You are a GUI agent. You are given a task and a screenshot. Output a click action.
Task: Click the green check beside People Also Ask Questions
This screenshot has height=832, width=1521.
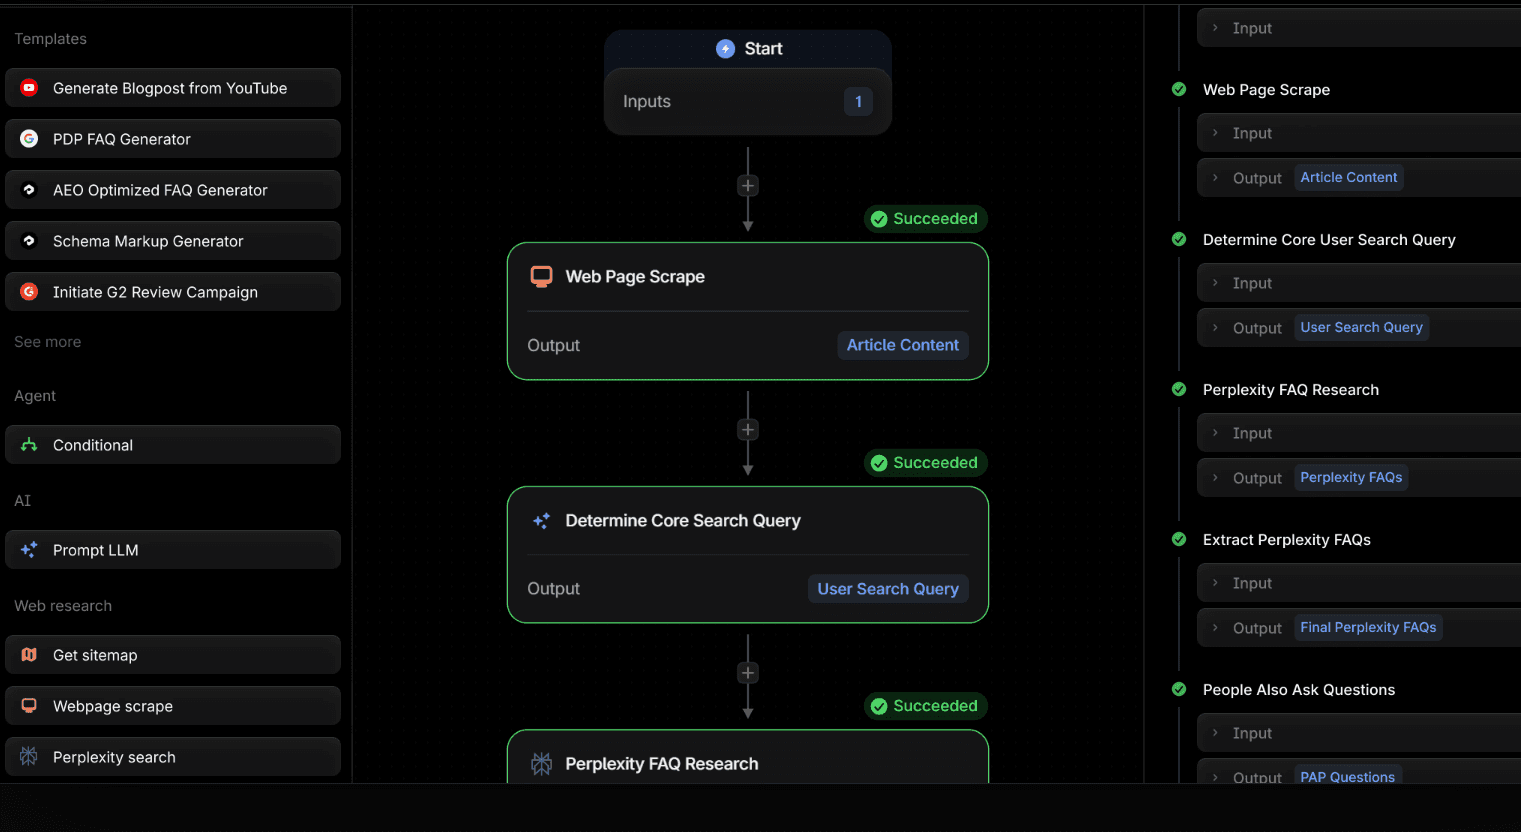tap(1179, 689)
